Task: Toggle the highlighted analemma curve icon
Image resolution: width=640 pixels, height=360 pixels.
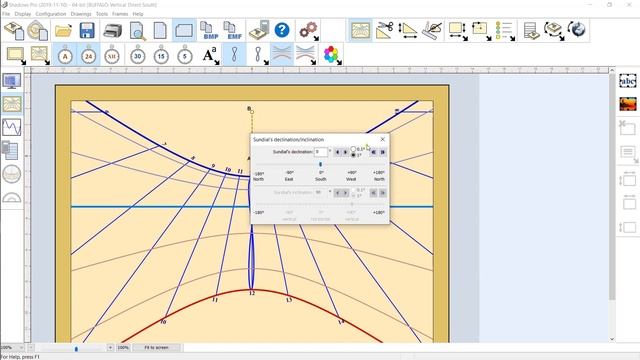Action: pyautogui.click(x=234, y=55)
